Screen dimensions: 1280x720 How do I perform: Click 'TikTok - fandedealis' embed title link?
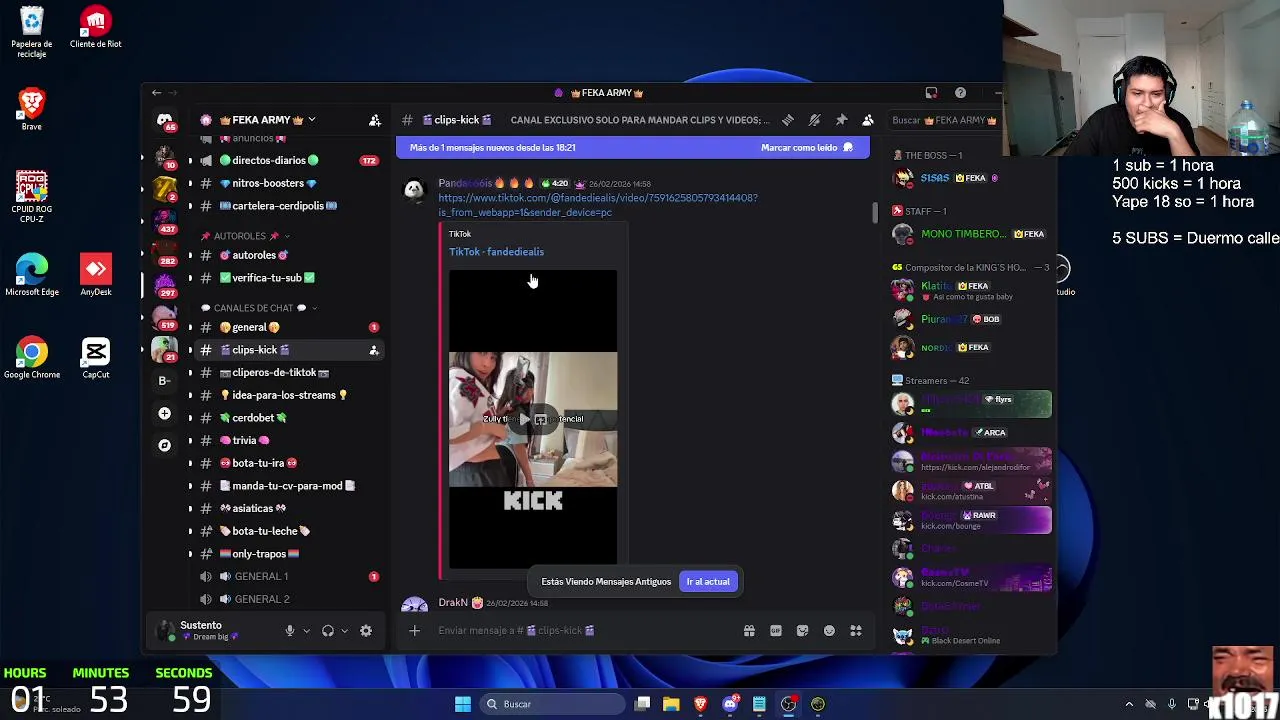click(496, 252)
